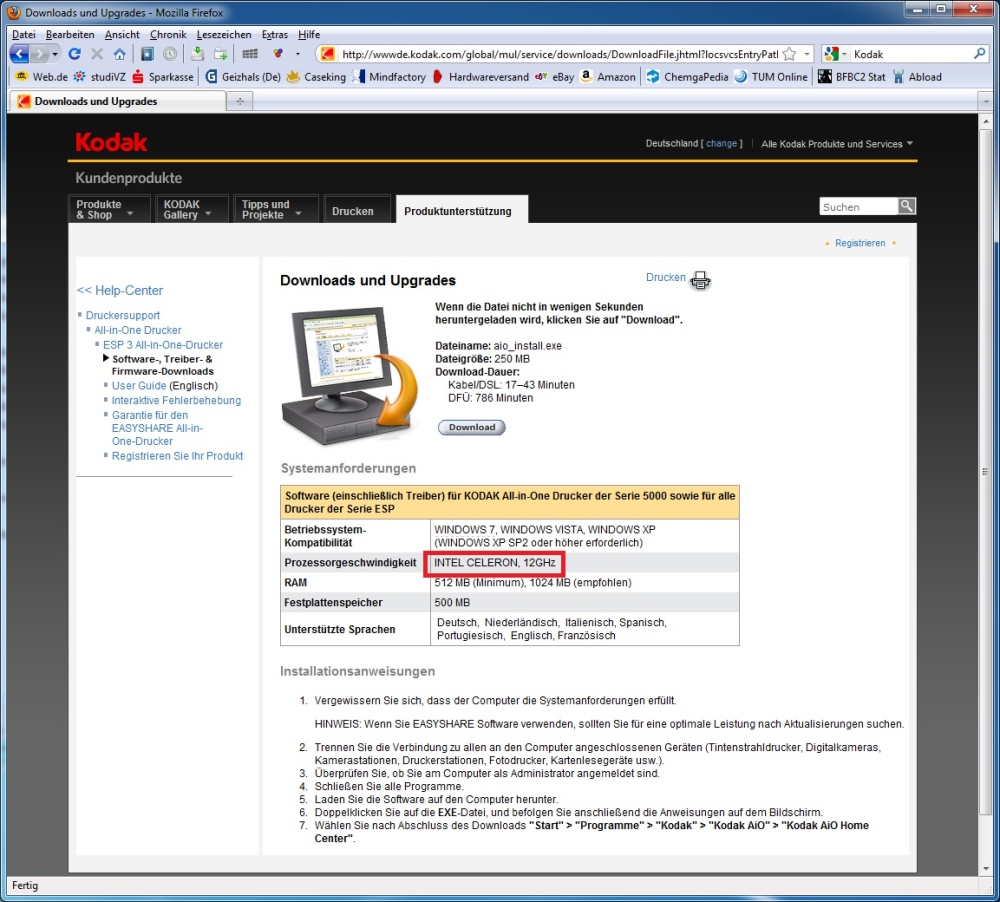The width and height of the screenshot is (1000, 902).
Task: Click the Kodak site identity icon in address bar
Action: coord(327,54)
